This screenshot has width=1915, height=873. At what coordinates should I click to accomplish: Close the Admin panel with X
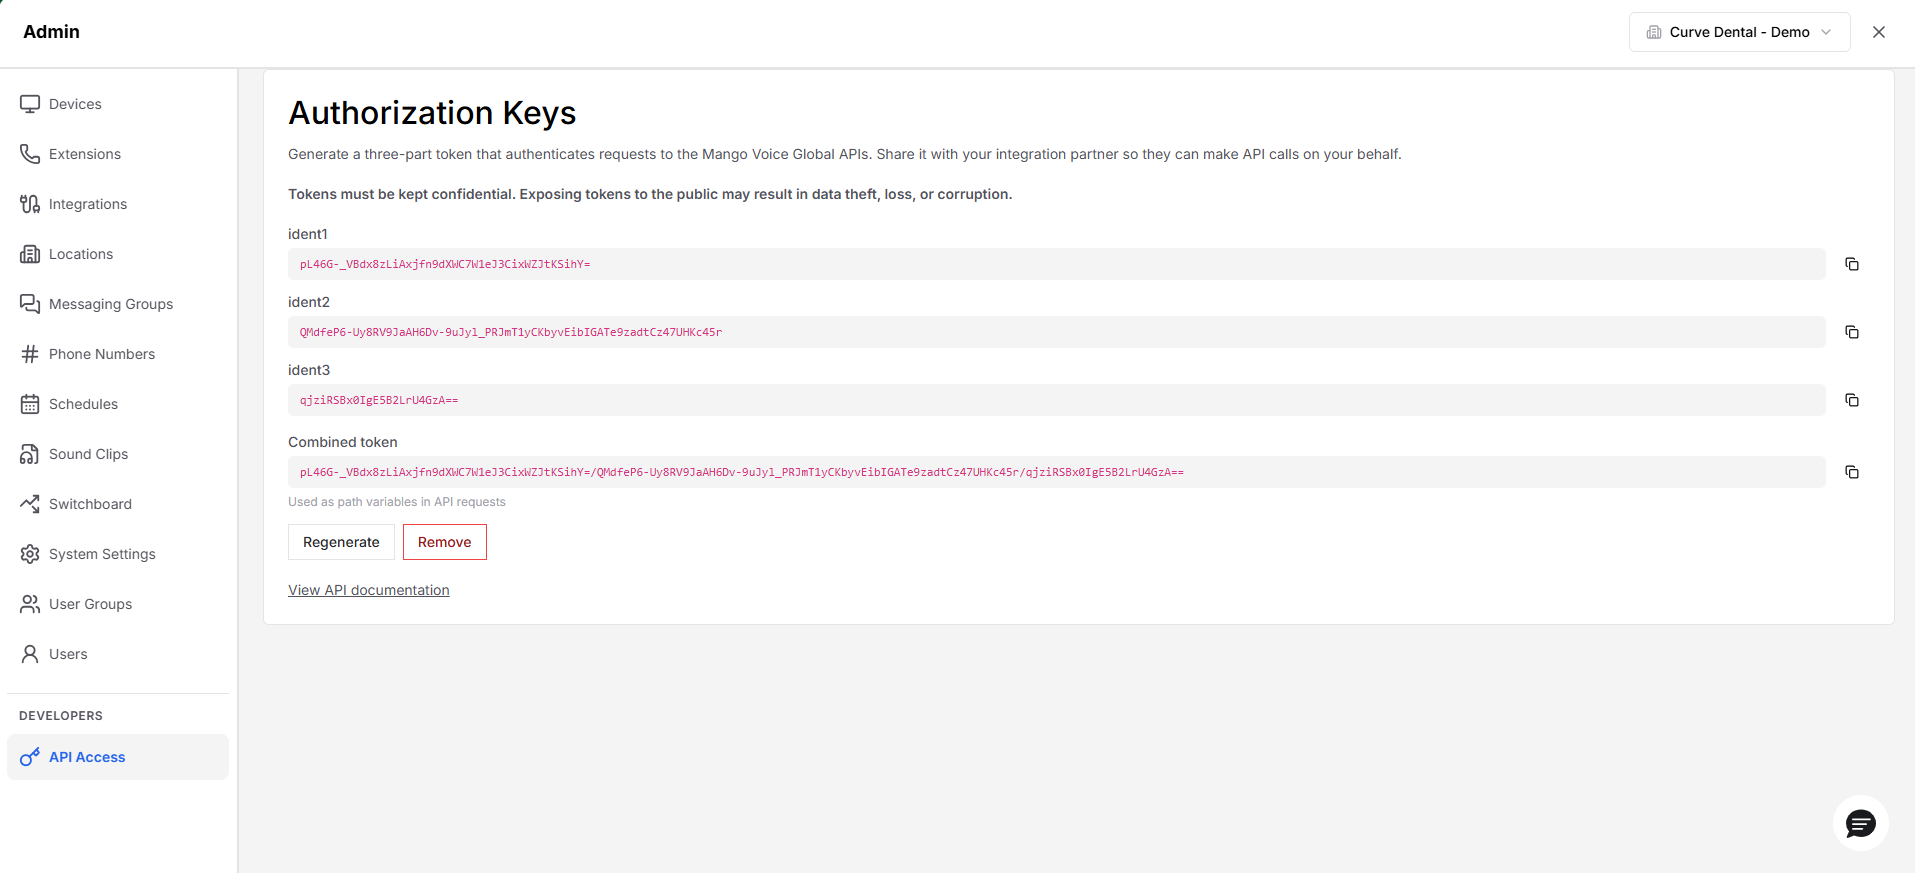pyautogui.click(x=1879, y=32)
